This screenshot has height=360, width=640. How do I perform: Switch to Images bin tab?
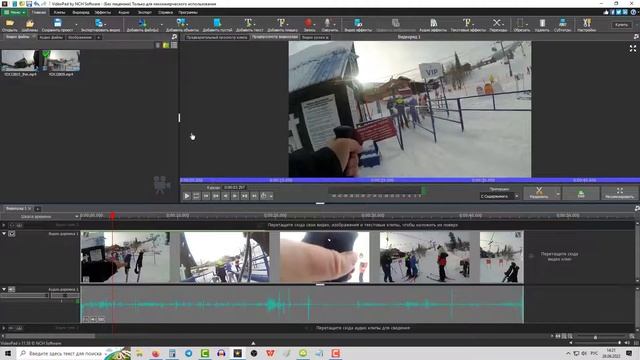coord(80,37)
